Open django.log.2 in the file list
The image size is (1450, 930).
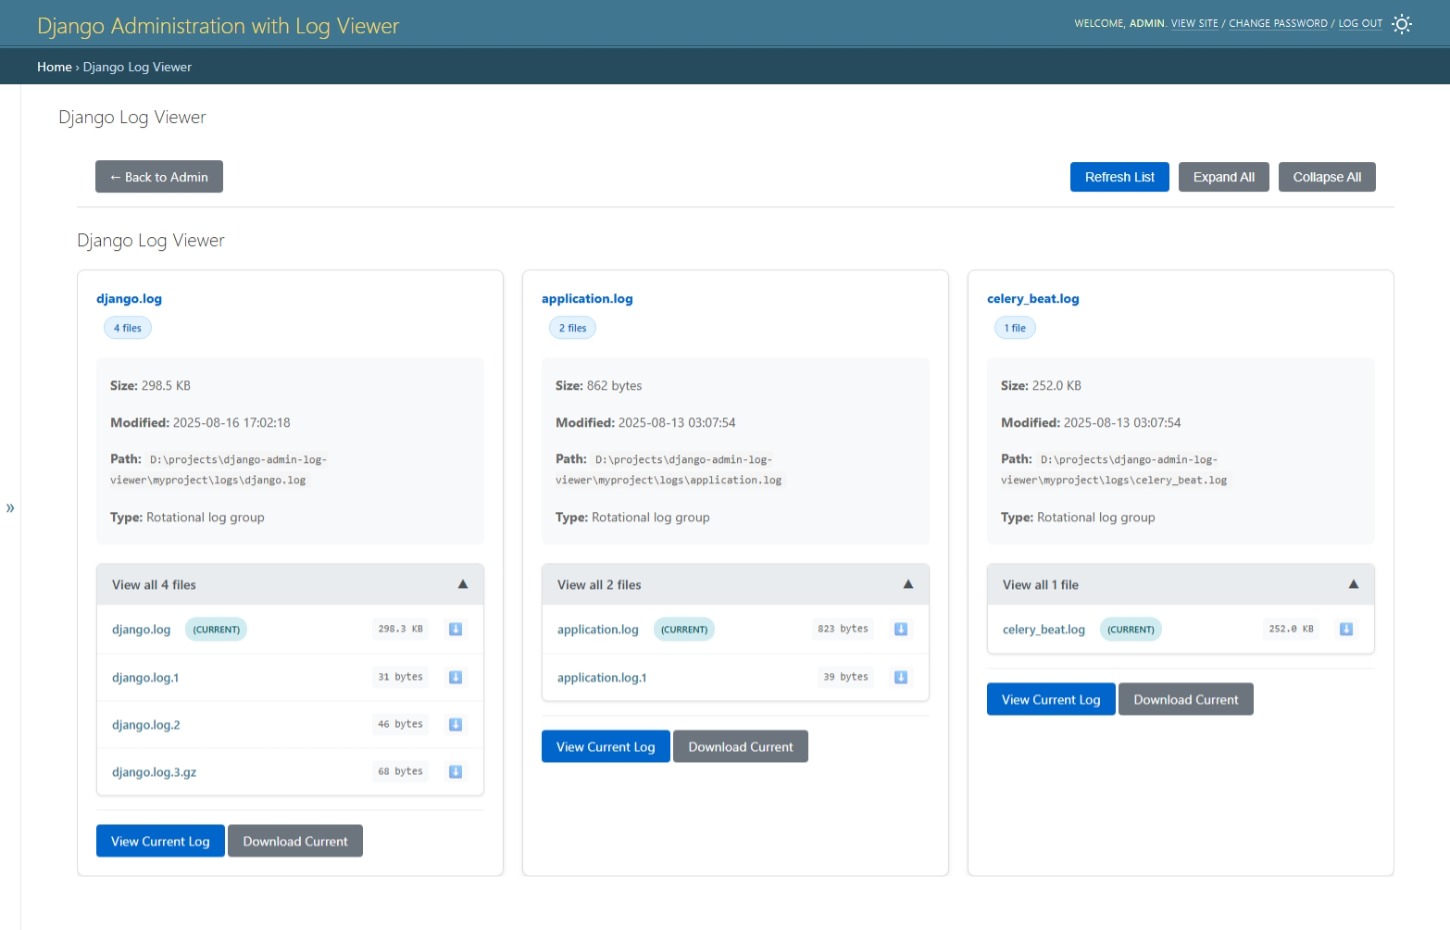click(x=146, y=725)
